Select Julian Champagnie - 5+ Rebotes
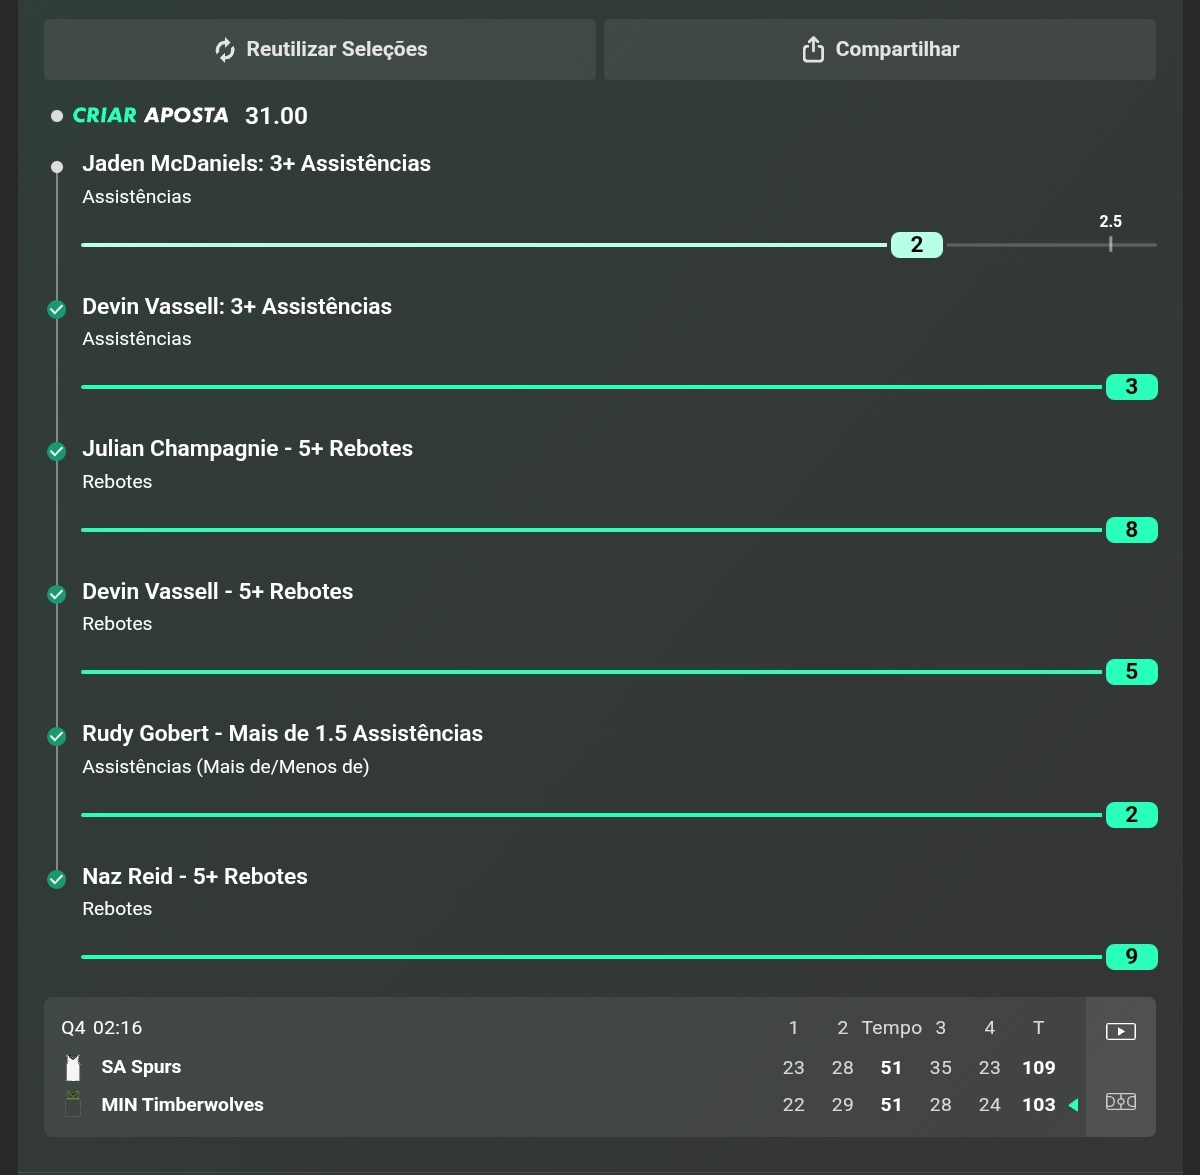Viewport: 1200px width, 1175px height. point(247,449)
